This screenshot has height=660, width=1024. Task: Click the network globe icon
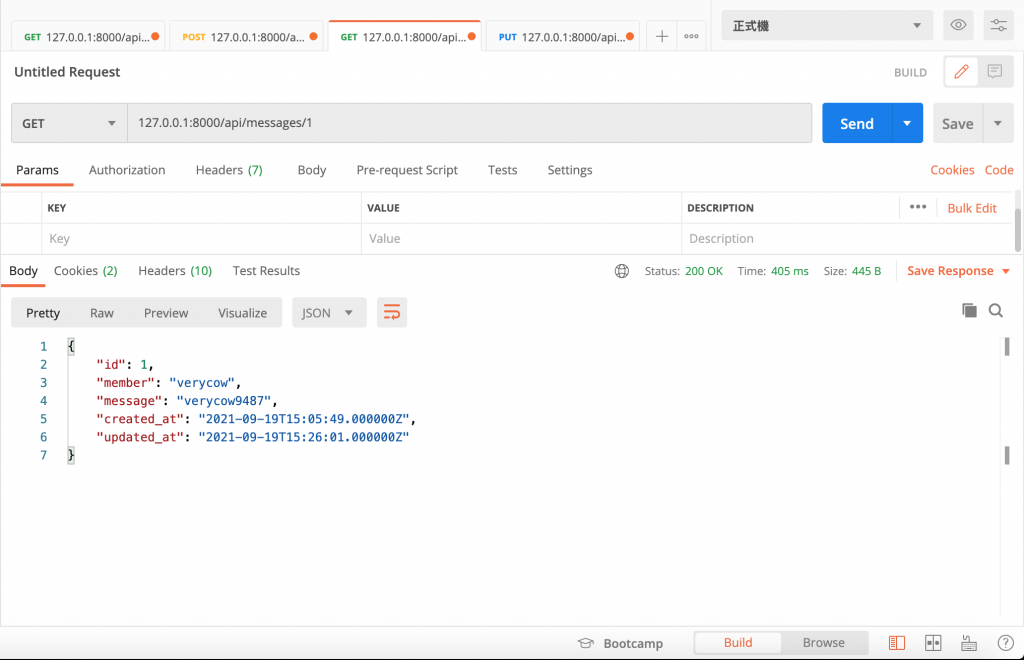click(x=622, y=271)
